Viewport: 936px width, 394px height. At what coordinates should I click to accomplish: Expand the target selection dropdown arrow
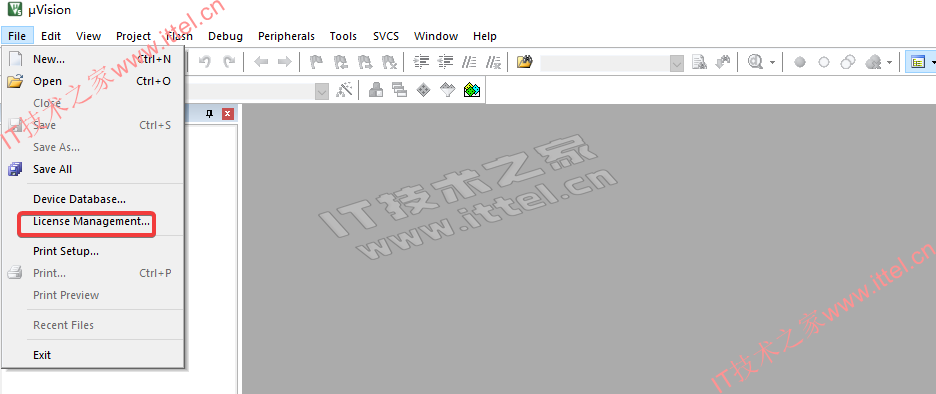pos(322,91)
